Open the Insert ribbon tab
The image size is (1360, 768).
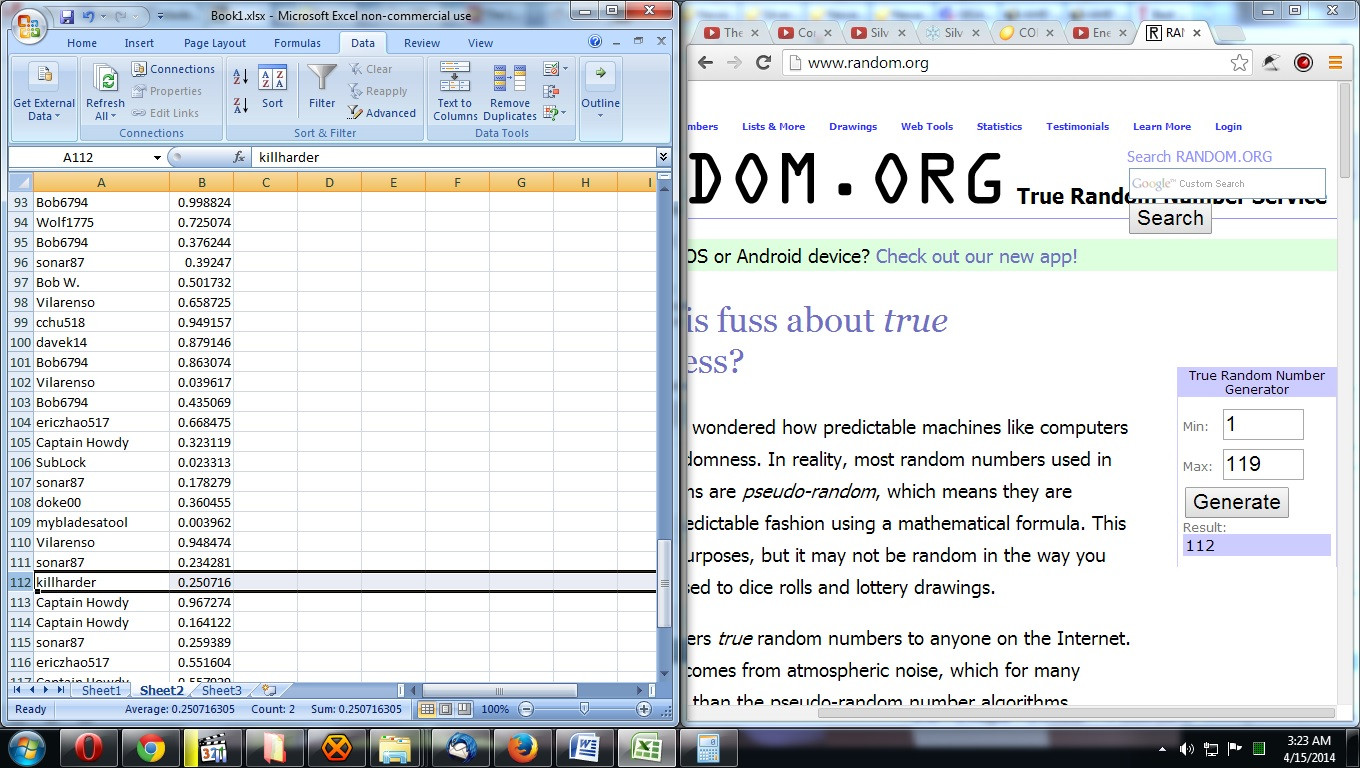point(139,43)
